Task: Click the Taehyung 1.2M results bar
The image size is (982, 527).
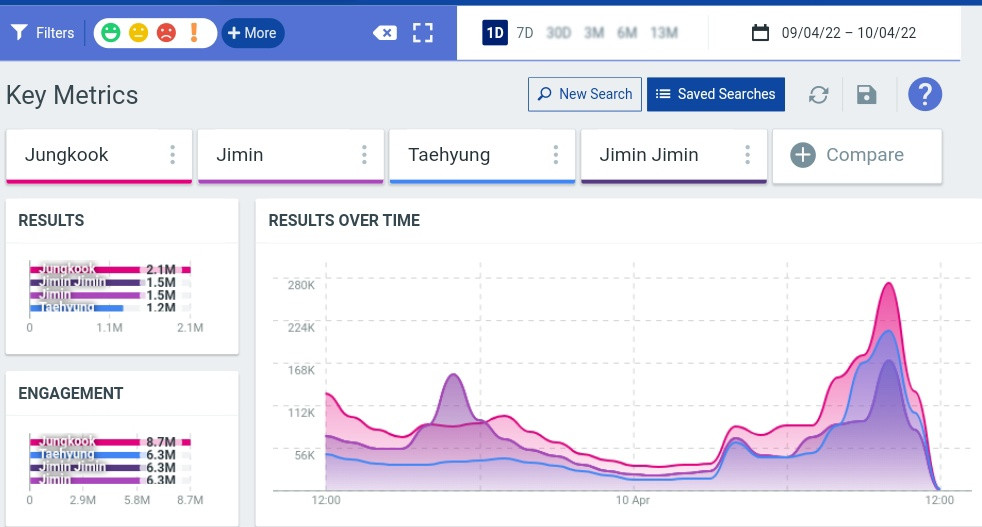Action: pos(76,308)
